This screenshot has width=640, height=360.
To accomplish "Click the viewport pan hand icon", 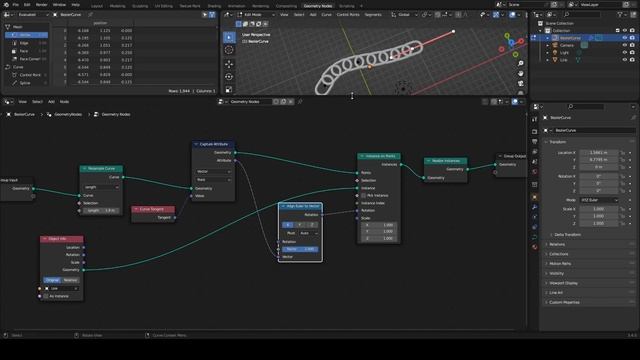I will (521, 73).
